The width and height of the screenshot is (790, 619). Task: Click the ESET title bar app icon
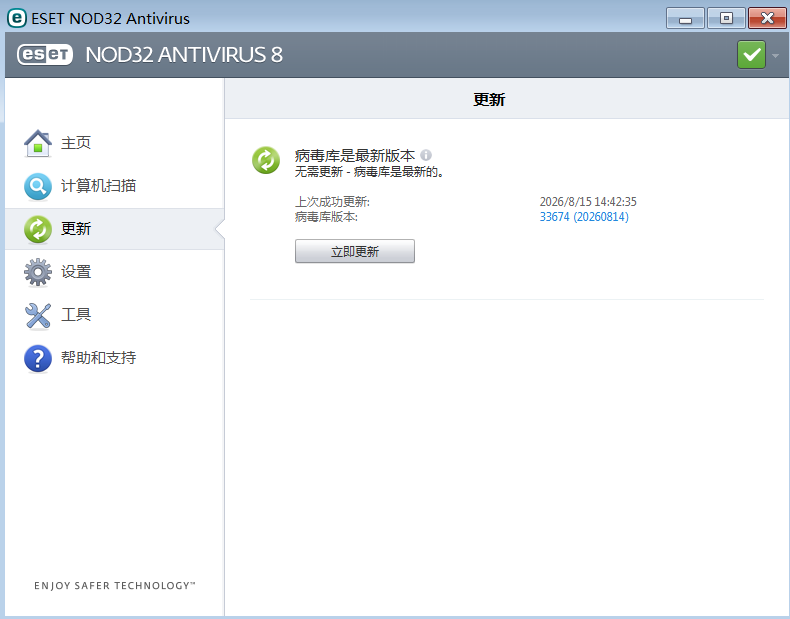(x=17, y=18)
